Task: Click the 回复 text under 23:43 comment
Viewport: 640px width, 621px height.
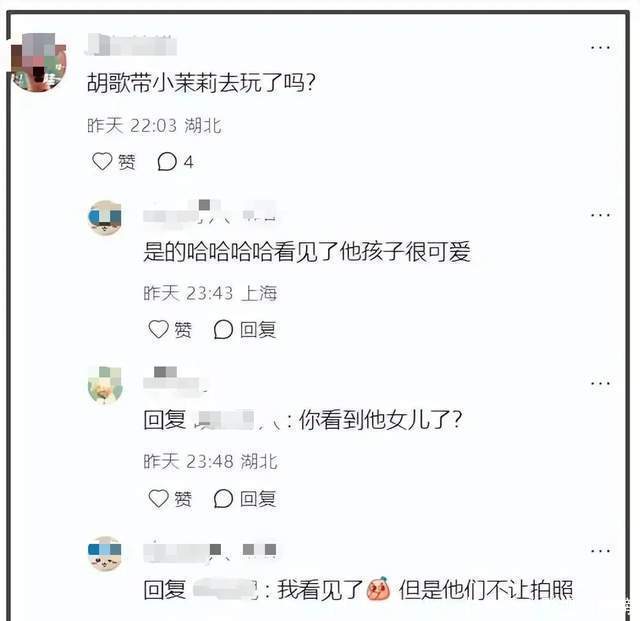Action: click(258, 329)
